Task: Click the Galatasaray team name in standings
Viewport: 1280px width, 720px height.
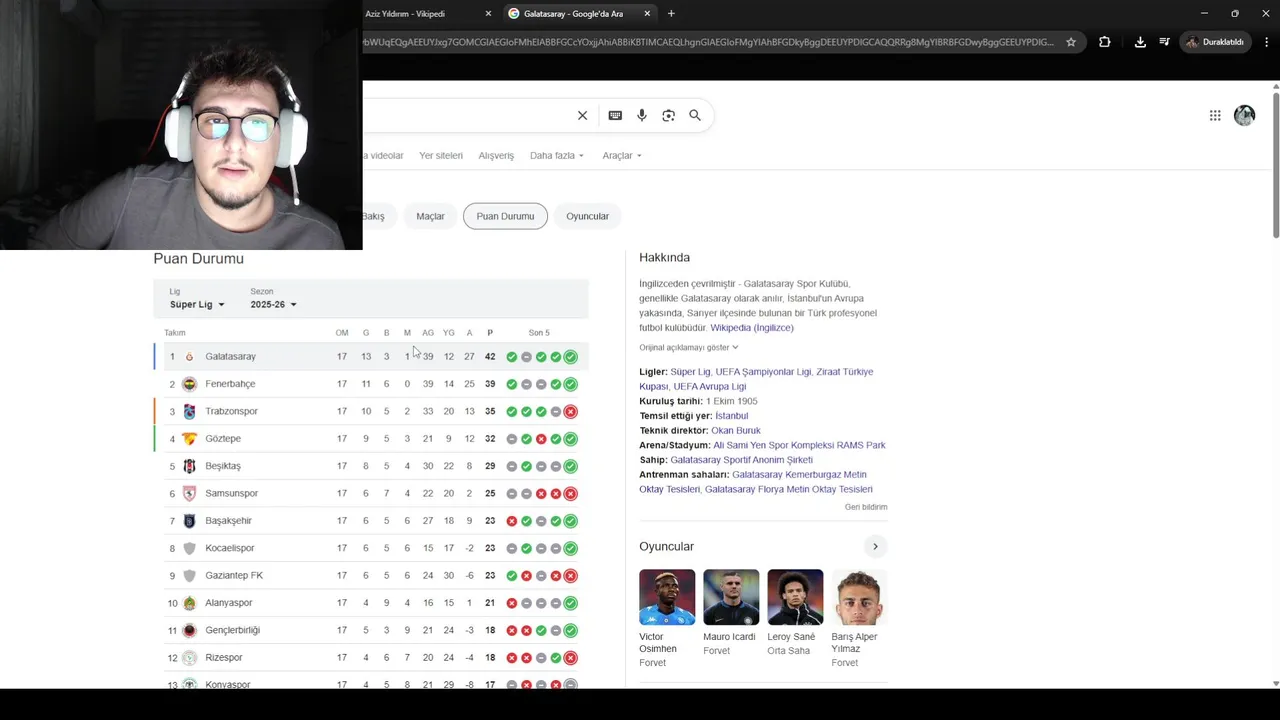Action: tap(230, 357)
